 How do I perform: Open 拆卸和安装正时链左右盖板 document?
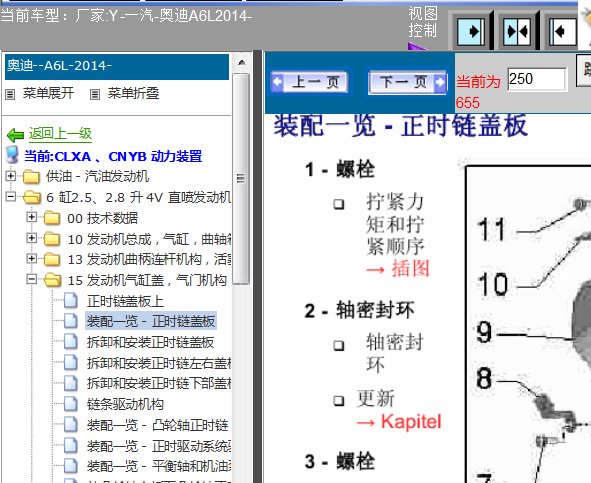(x=159, y=363)
